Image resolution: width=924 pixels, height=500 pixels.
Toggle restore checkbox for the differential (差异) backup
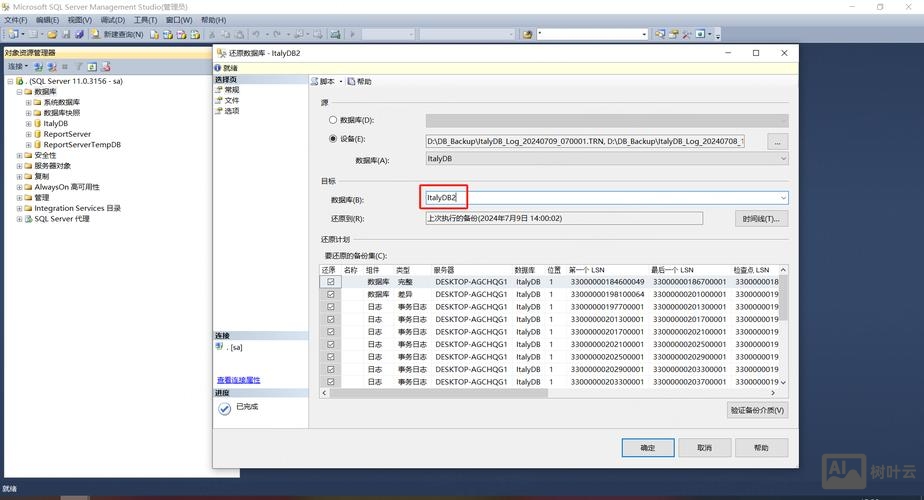tap(330, 294)
